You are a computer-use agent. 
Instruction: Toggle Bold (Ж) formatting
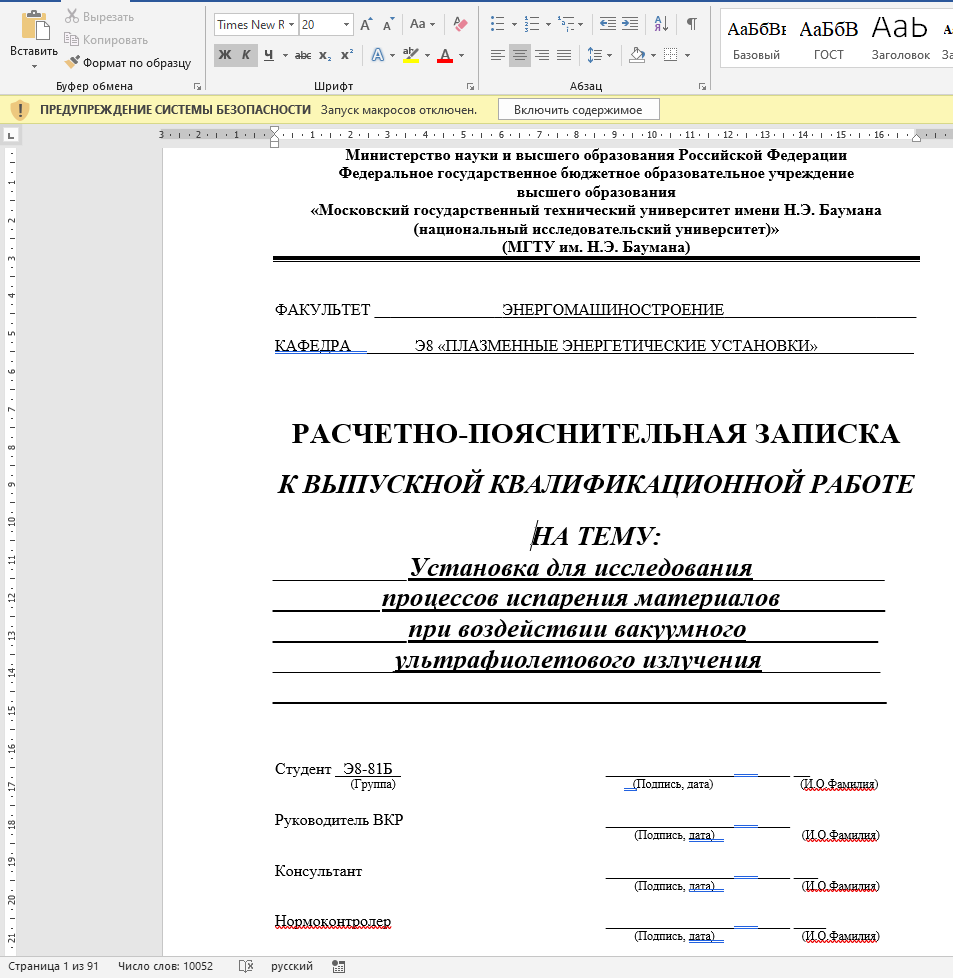click(224, 55)
